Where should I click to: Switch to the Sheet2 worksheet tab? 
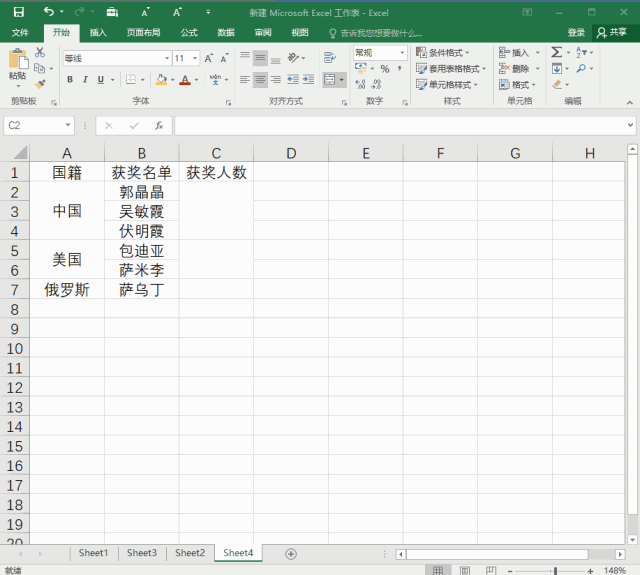(x=190, y=553)
